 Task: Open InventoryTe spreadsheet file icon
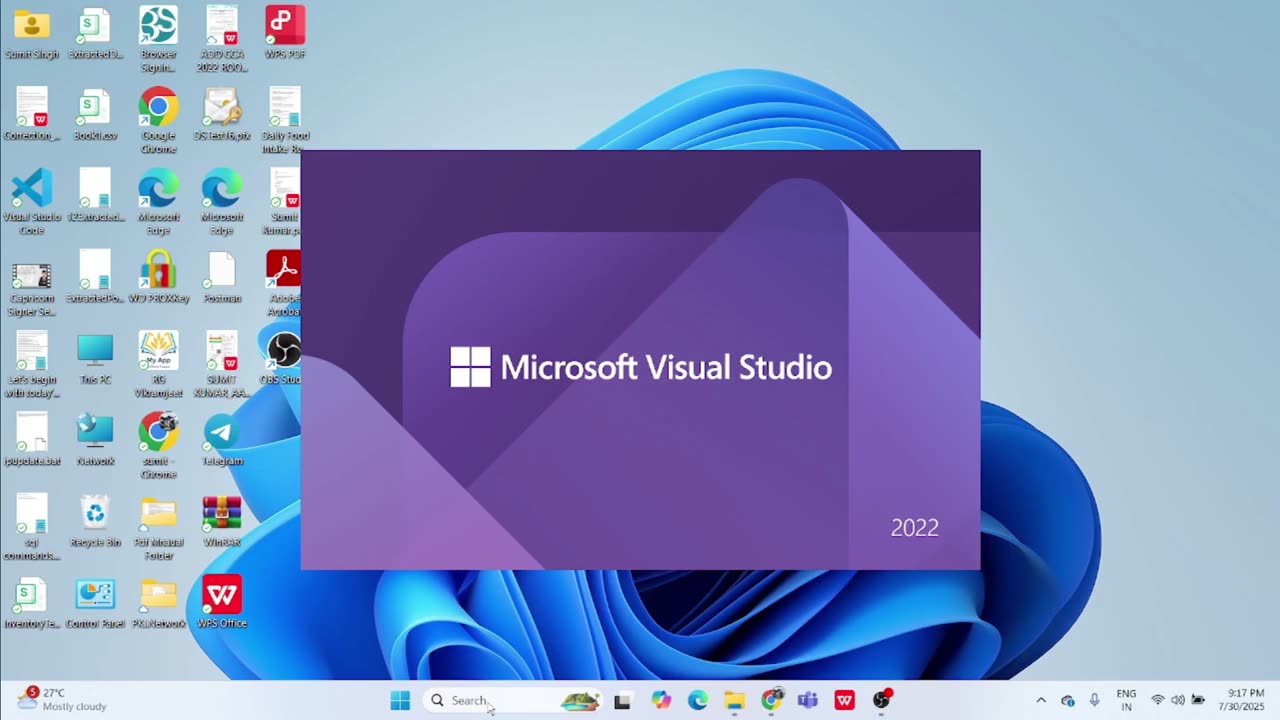[31, 602]
